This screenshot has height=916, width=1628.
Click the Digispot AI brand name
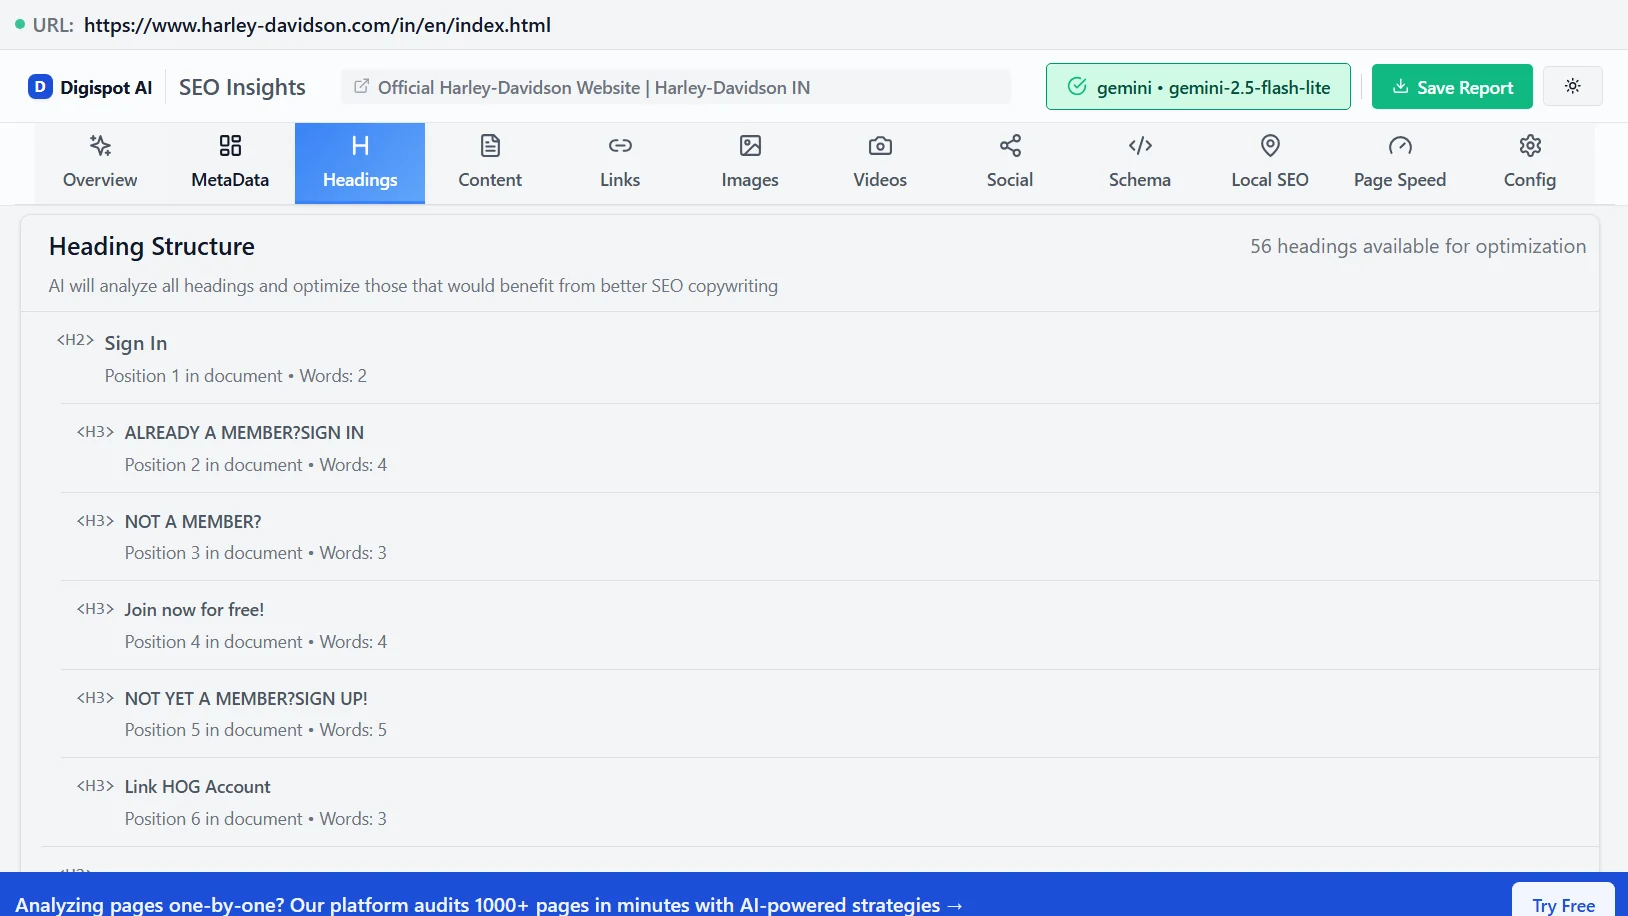click(106, 88)
